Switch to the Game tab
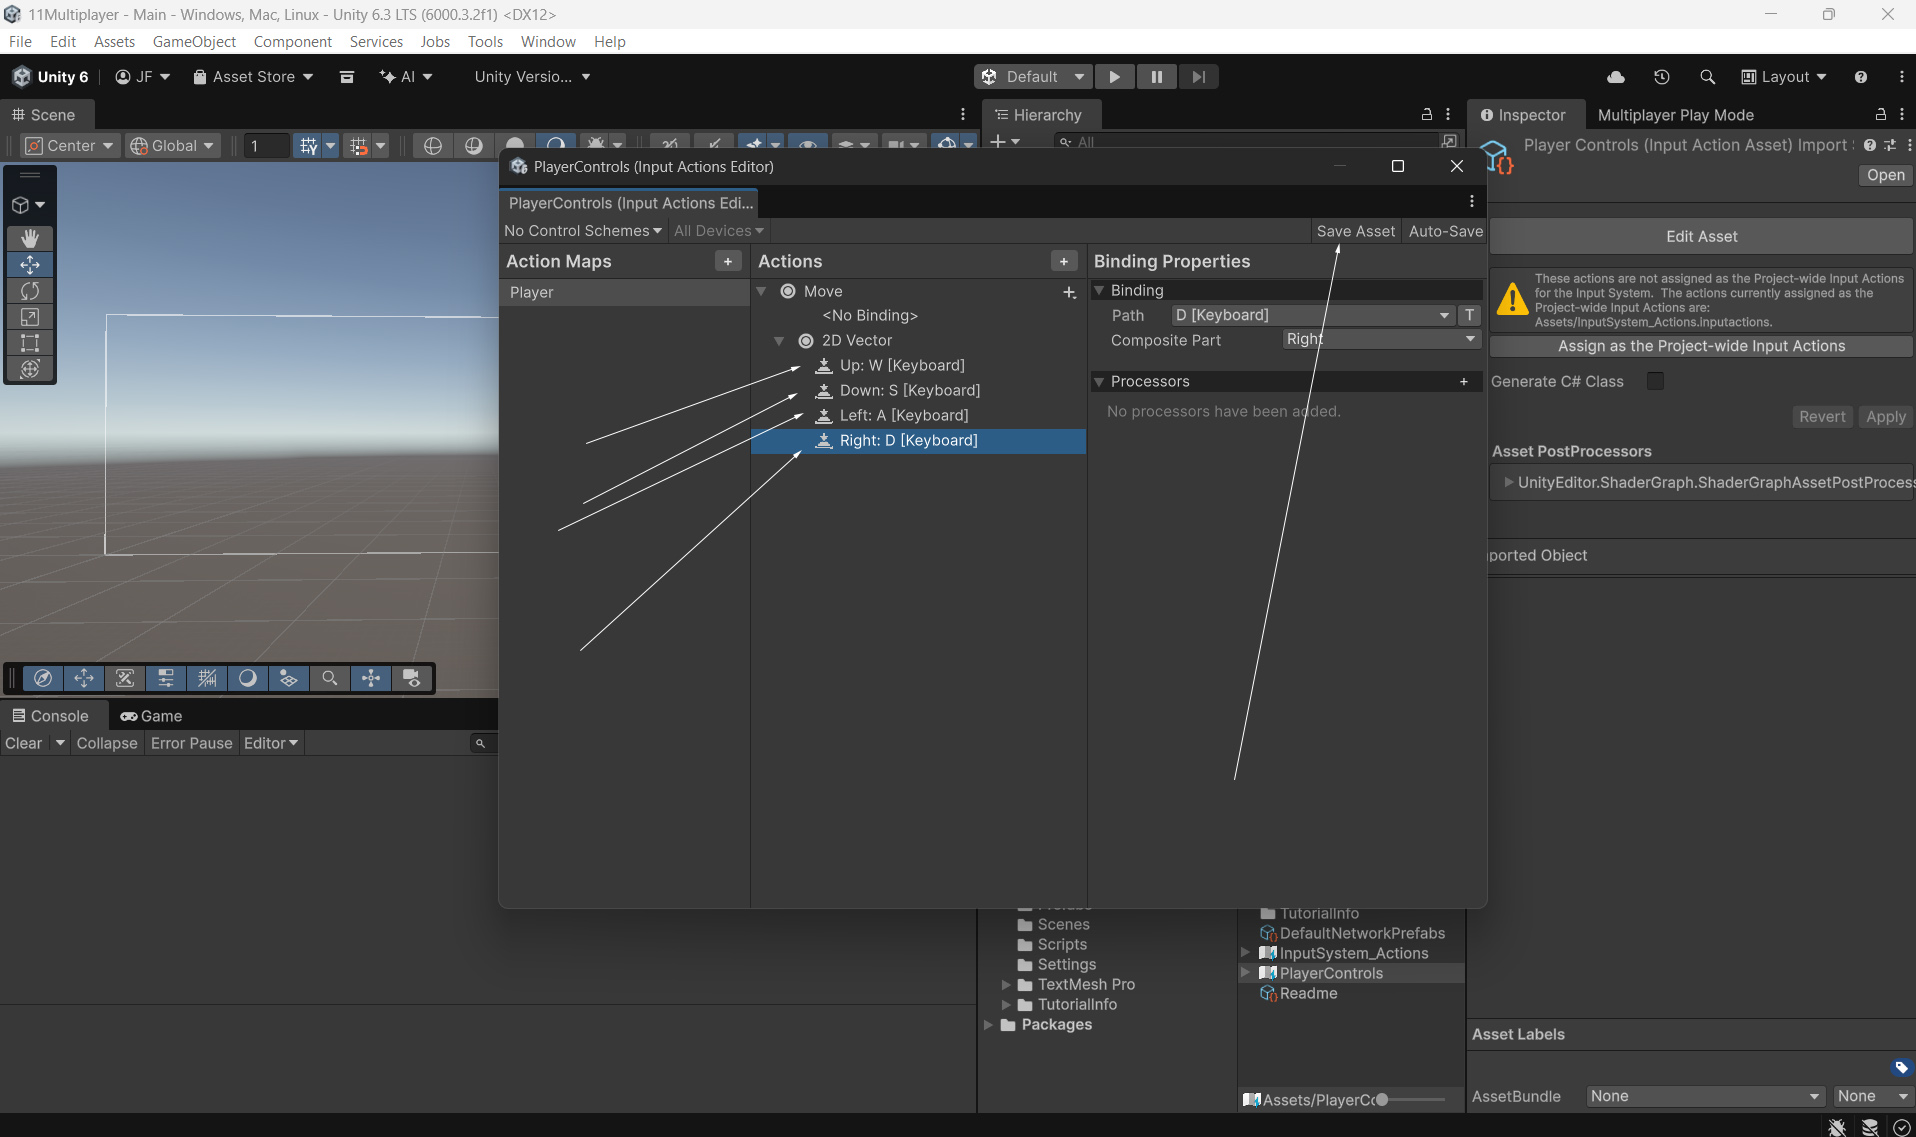Screen dimensions: 1916x1137 (x=151, y=716)
